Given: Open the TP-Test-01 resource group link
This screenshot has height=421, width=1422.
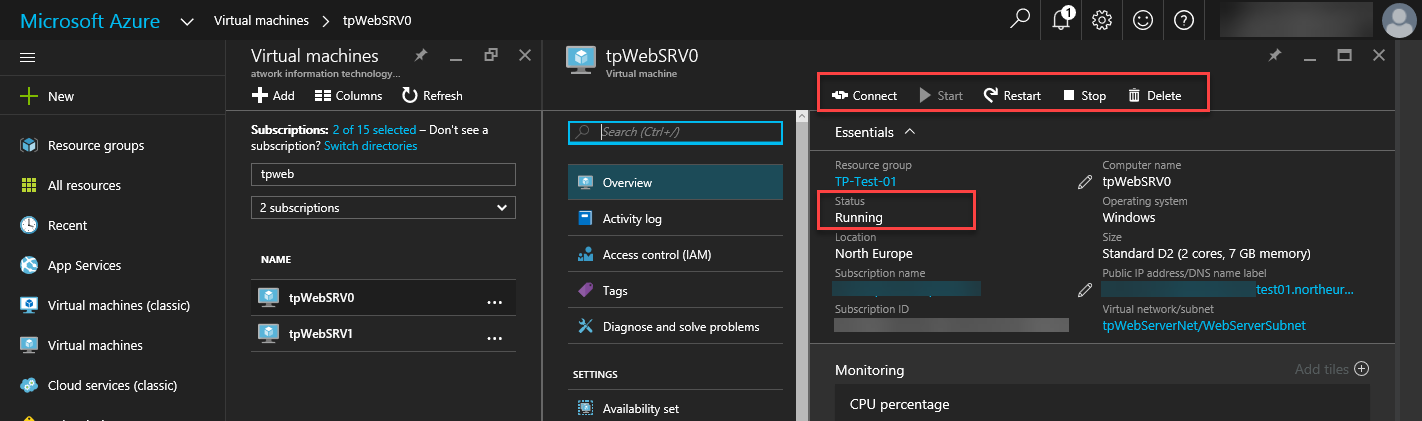Looking at the screenshot, I should tap(865, 182).
